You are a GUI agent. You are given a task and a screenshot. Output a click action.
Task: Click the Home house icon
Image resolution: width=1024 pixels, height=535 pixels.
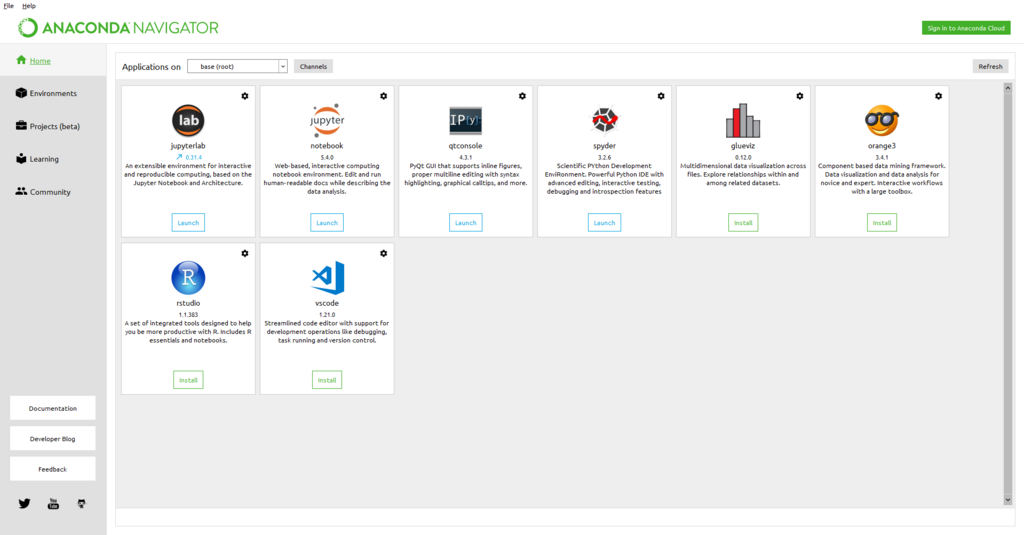tap(21, 60)
